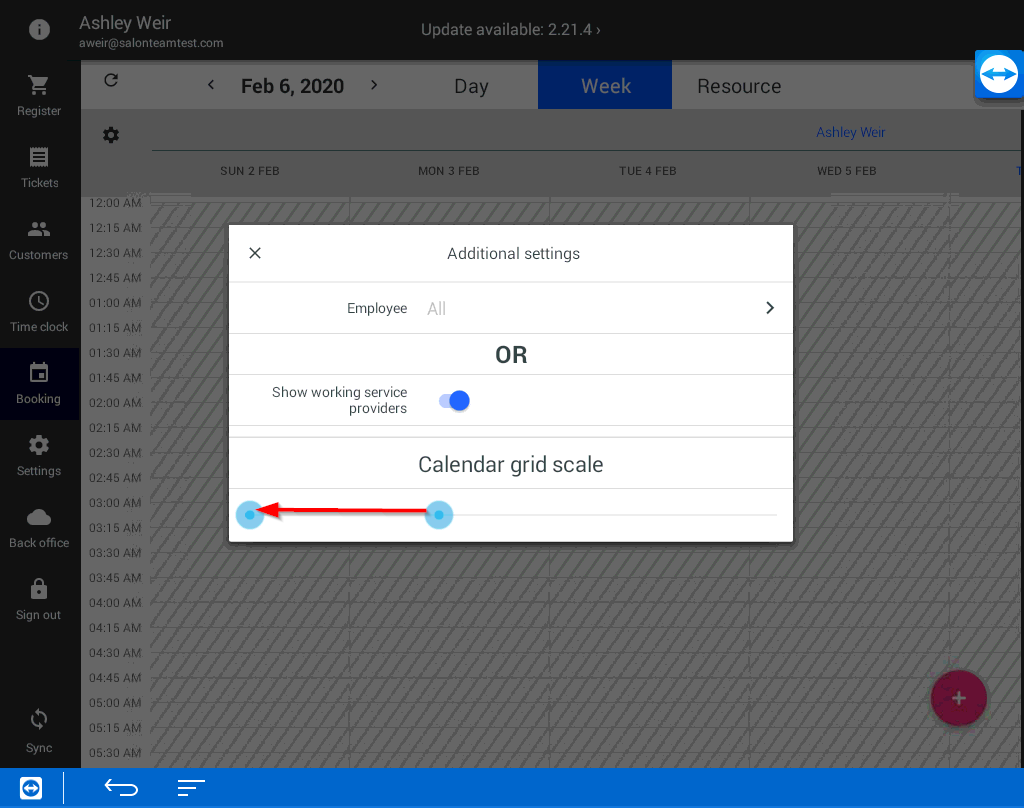Click the Update available 2.21.4 link
The height and width of the screenshot is (808, 1024).
point(511,30)
